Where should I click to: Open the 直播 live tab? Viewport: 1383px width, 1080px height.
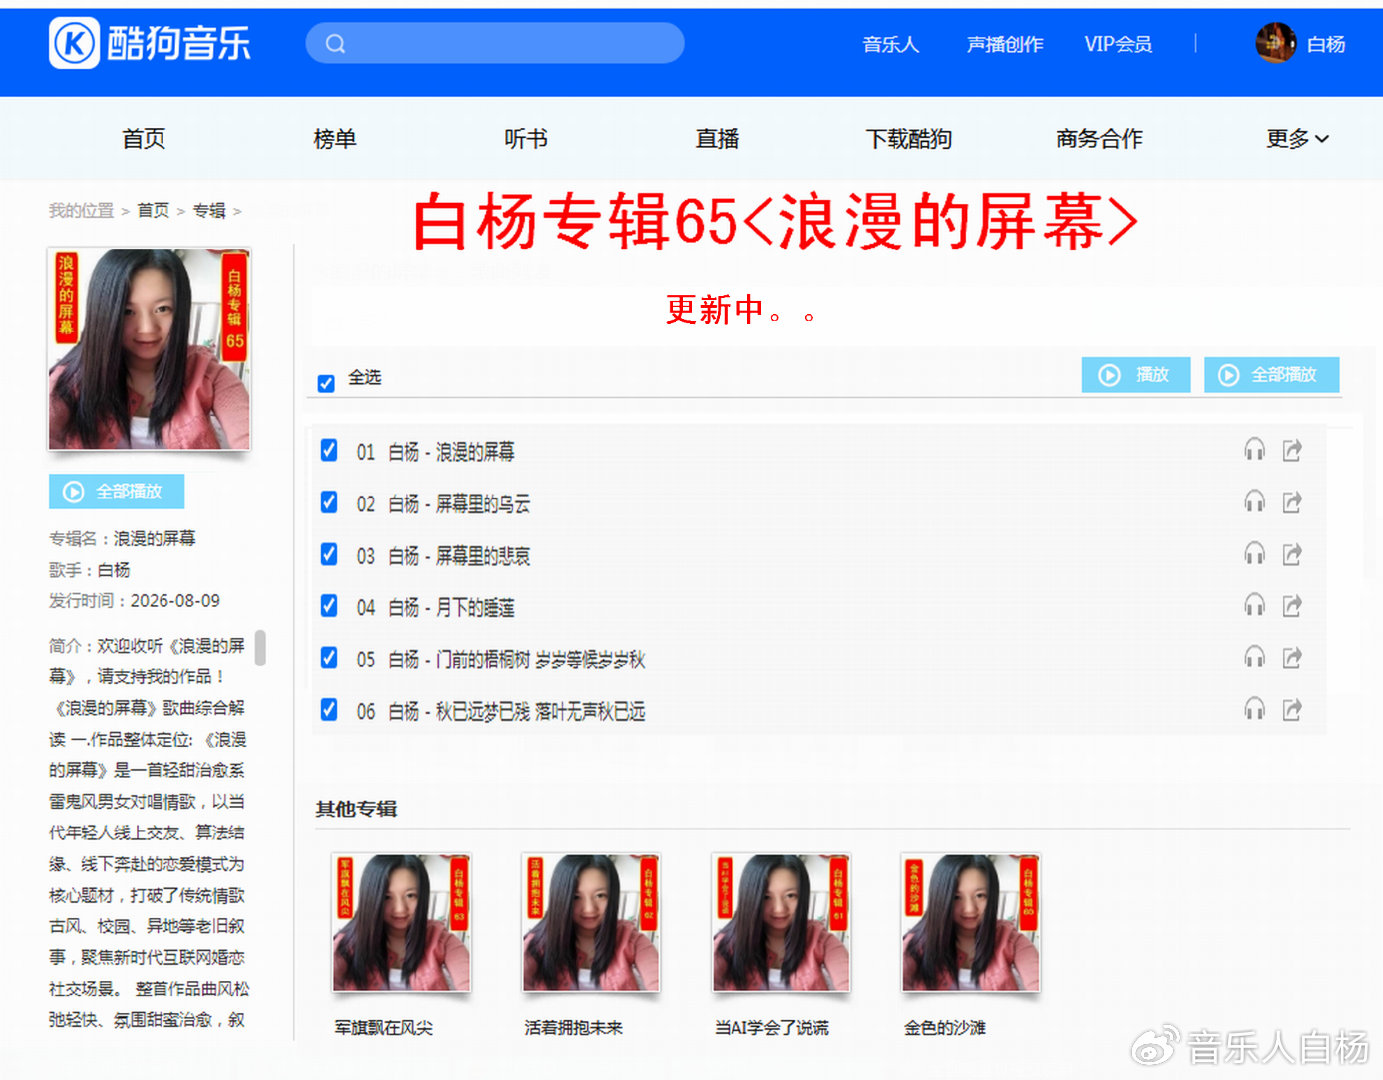pos(717,139)
